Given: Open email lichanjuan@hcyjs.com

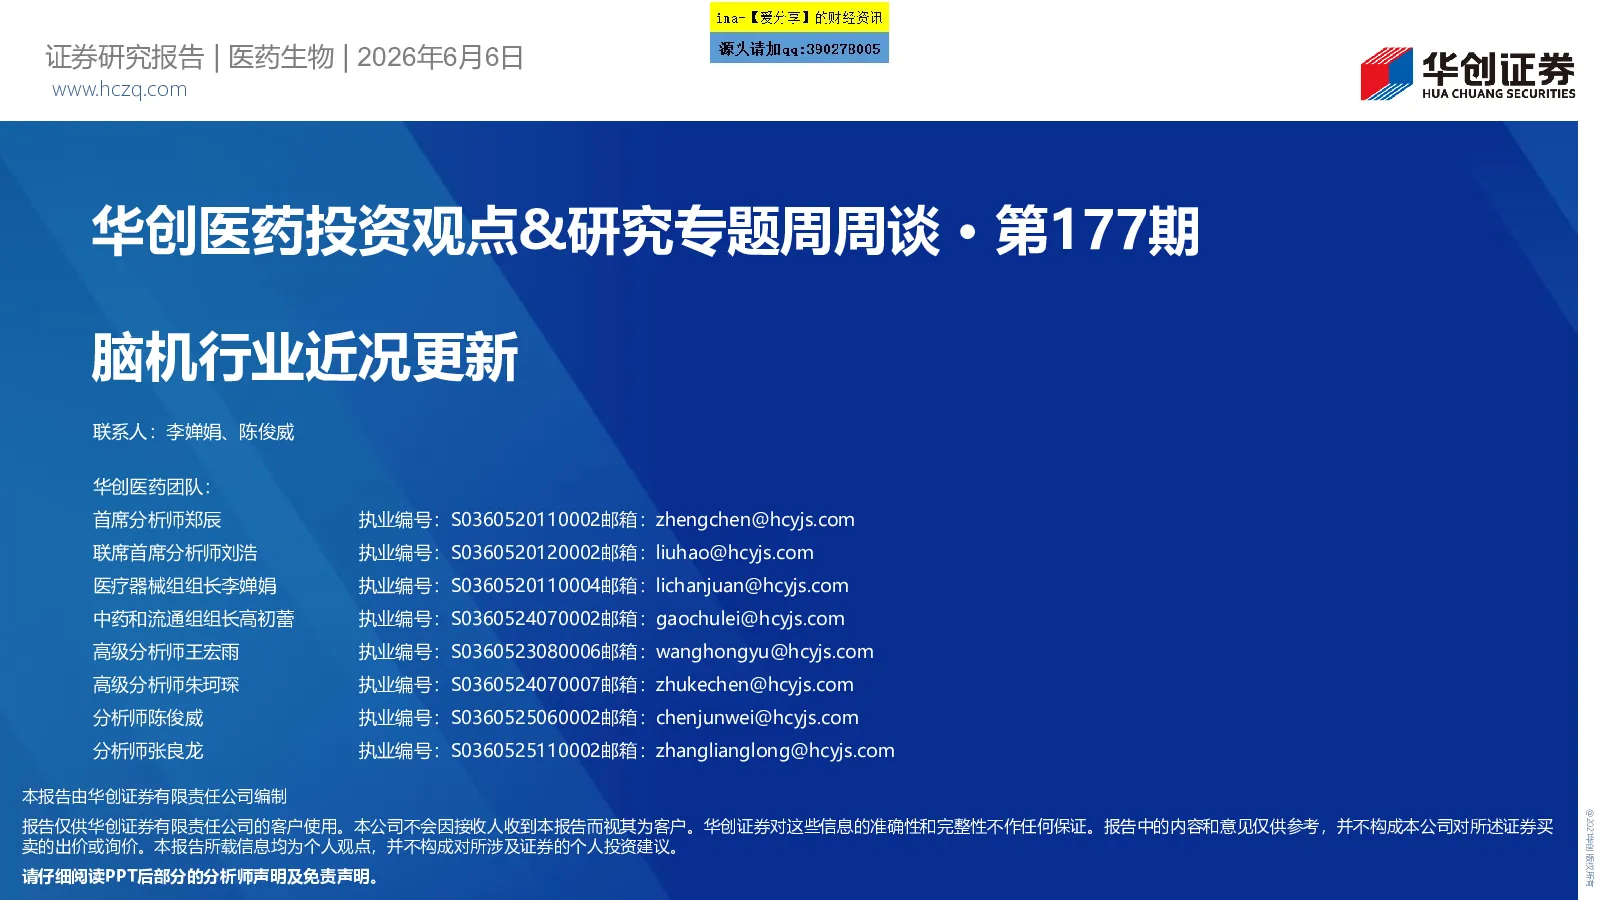Looking at the screenshot, I should point(752,586).
